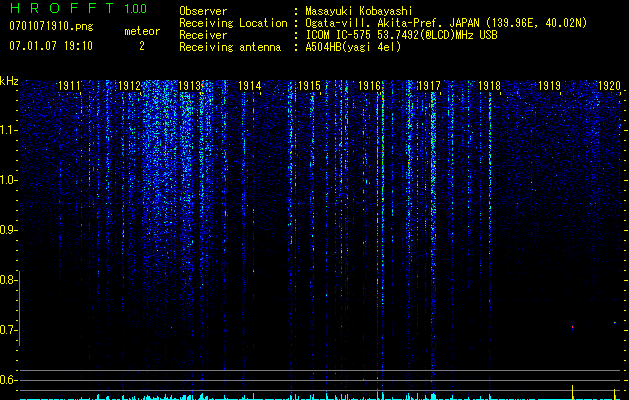Click the yellow spike in the bottom power graph

(x=572, y=392)
